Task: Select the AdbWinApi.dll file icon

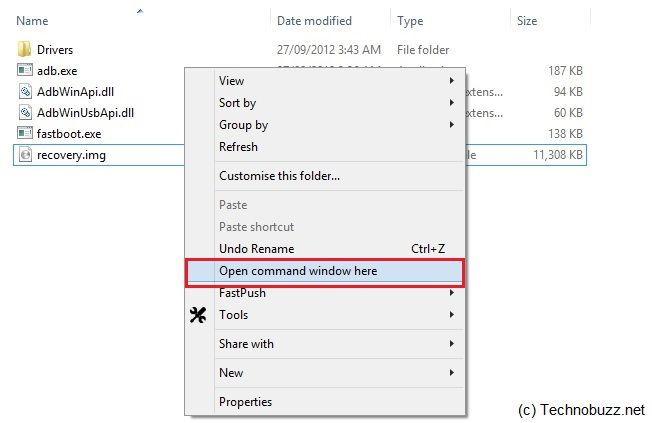Action: tap(25, 91)
